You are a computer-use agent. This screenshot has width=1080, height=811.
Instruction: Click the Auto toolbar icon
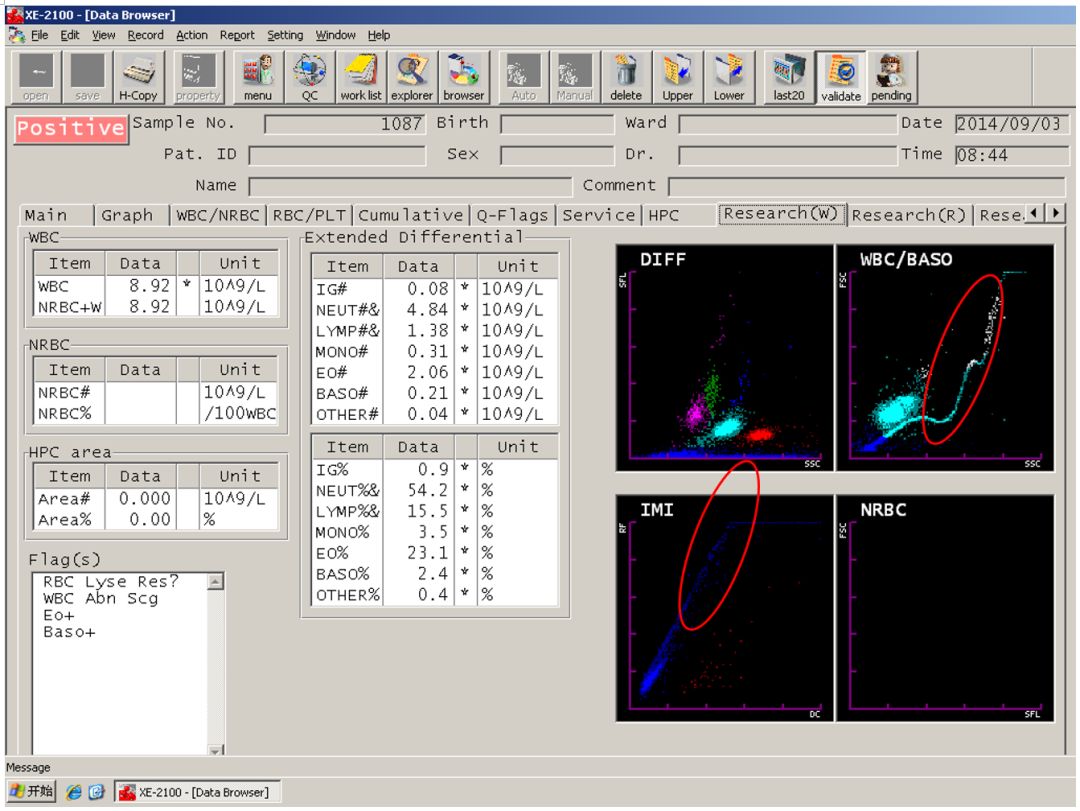tap(523, 77)
